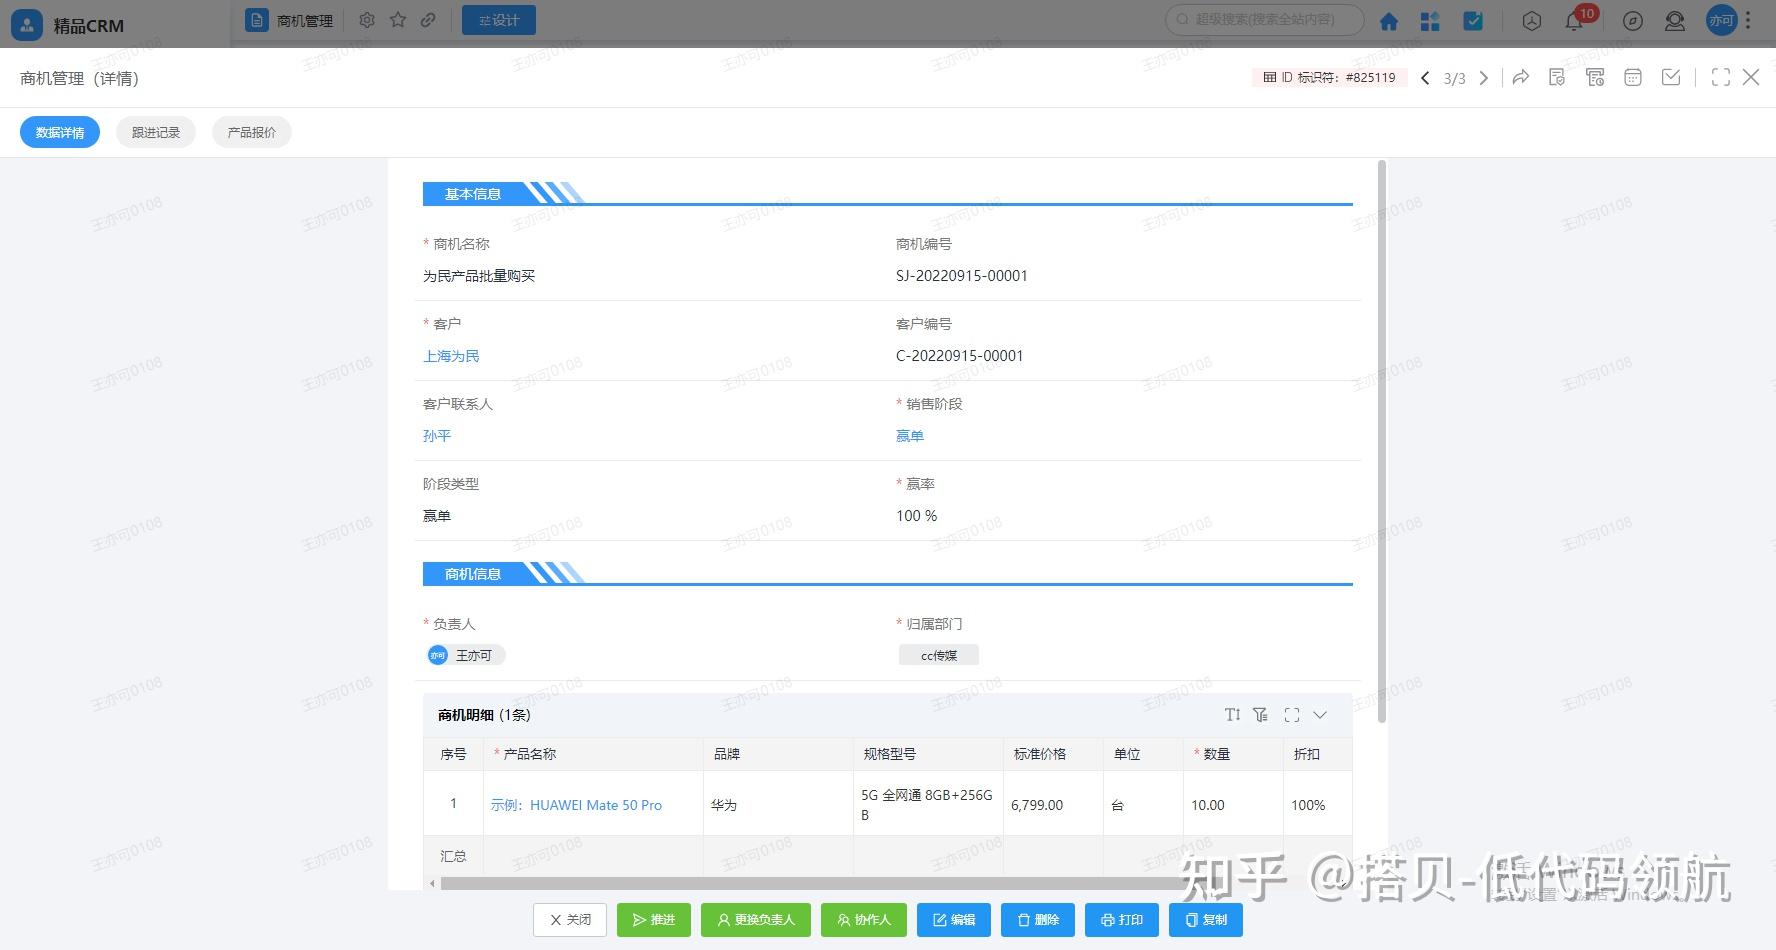Viewport: 1776px width, 950px height.
Task: Click the home icon in top bar
Action: [1389, 20]
